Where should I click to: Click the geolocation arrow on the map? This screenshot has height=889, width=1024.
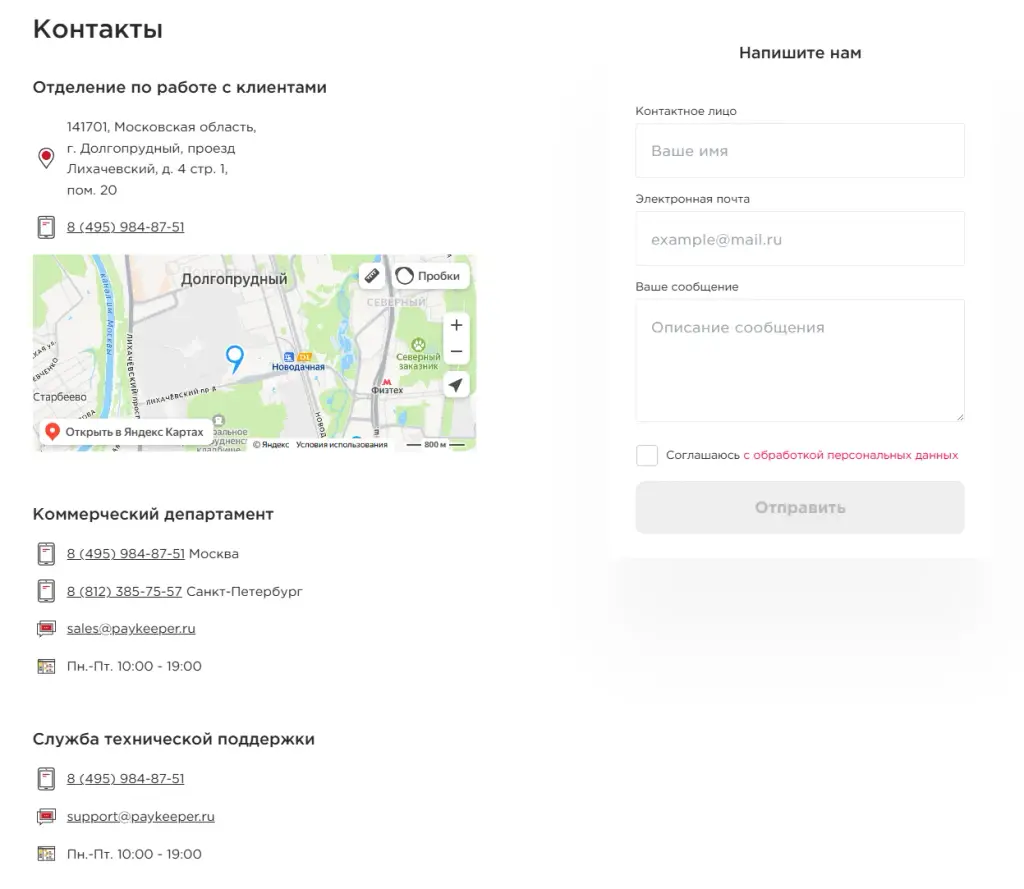[x=456, y=385]
